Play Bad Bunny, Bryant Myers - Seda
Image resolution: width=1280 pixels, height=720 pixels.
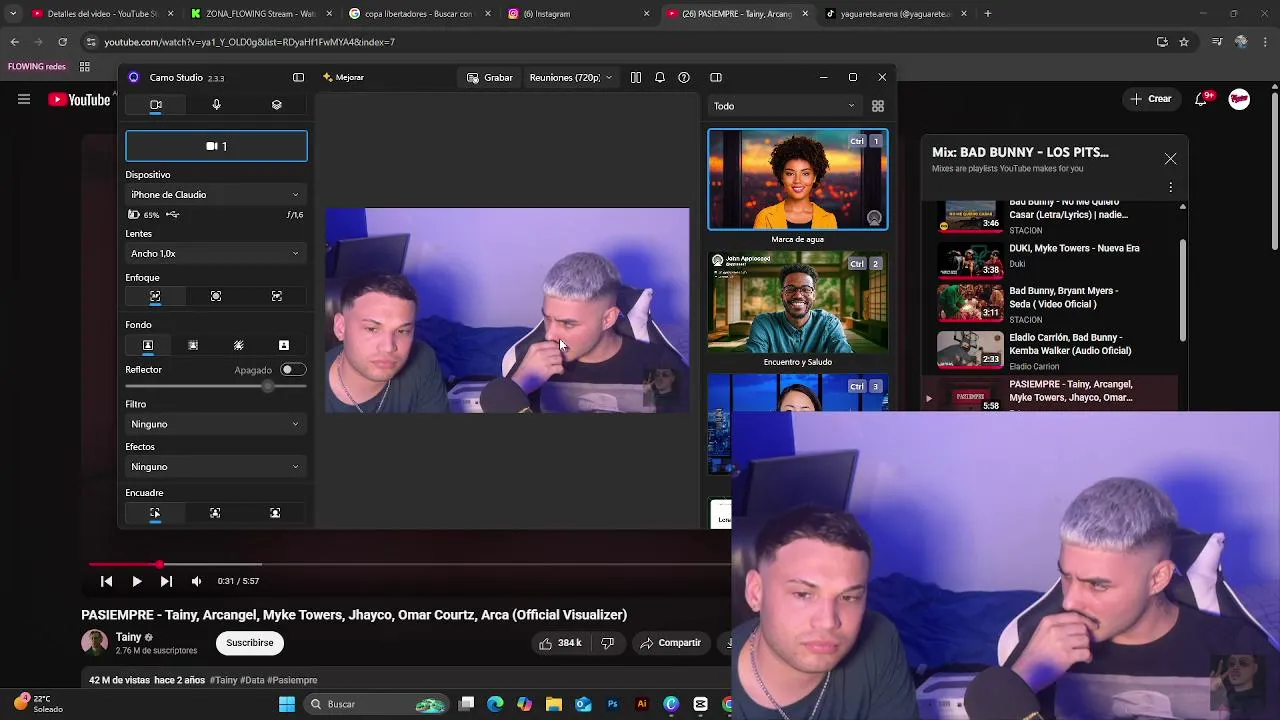[1050, 301]
